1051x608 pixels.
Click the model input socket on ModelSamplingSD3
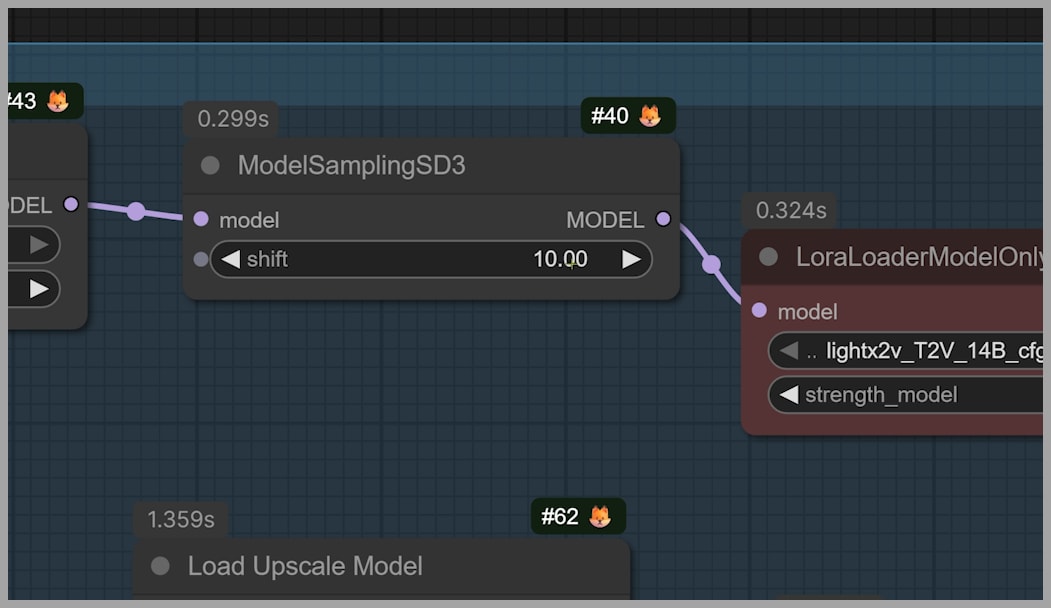click(201, 219)
